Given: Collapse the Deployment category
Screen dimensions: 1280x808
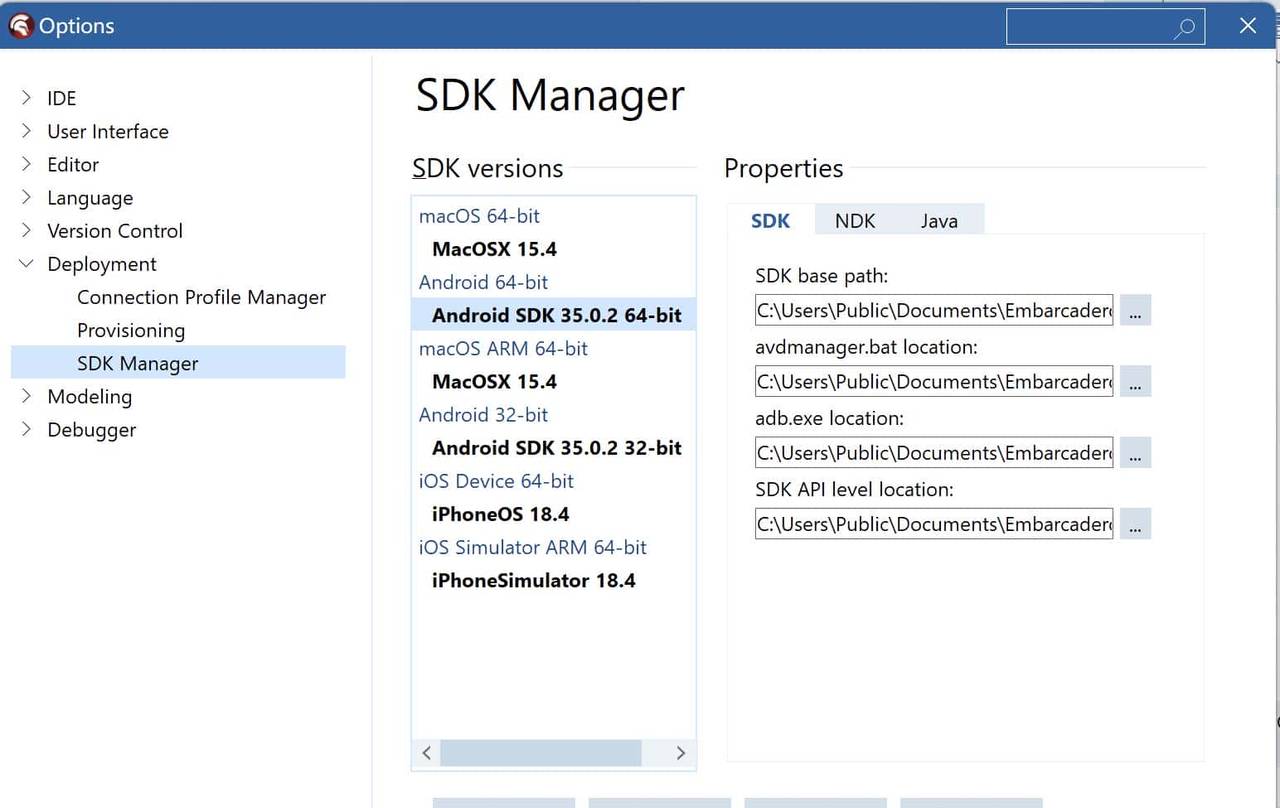Looking at the screenshot, I should (x=27, y=264).
